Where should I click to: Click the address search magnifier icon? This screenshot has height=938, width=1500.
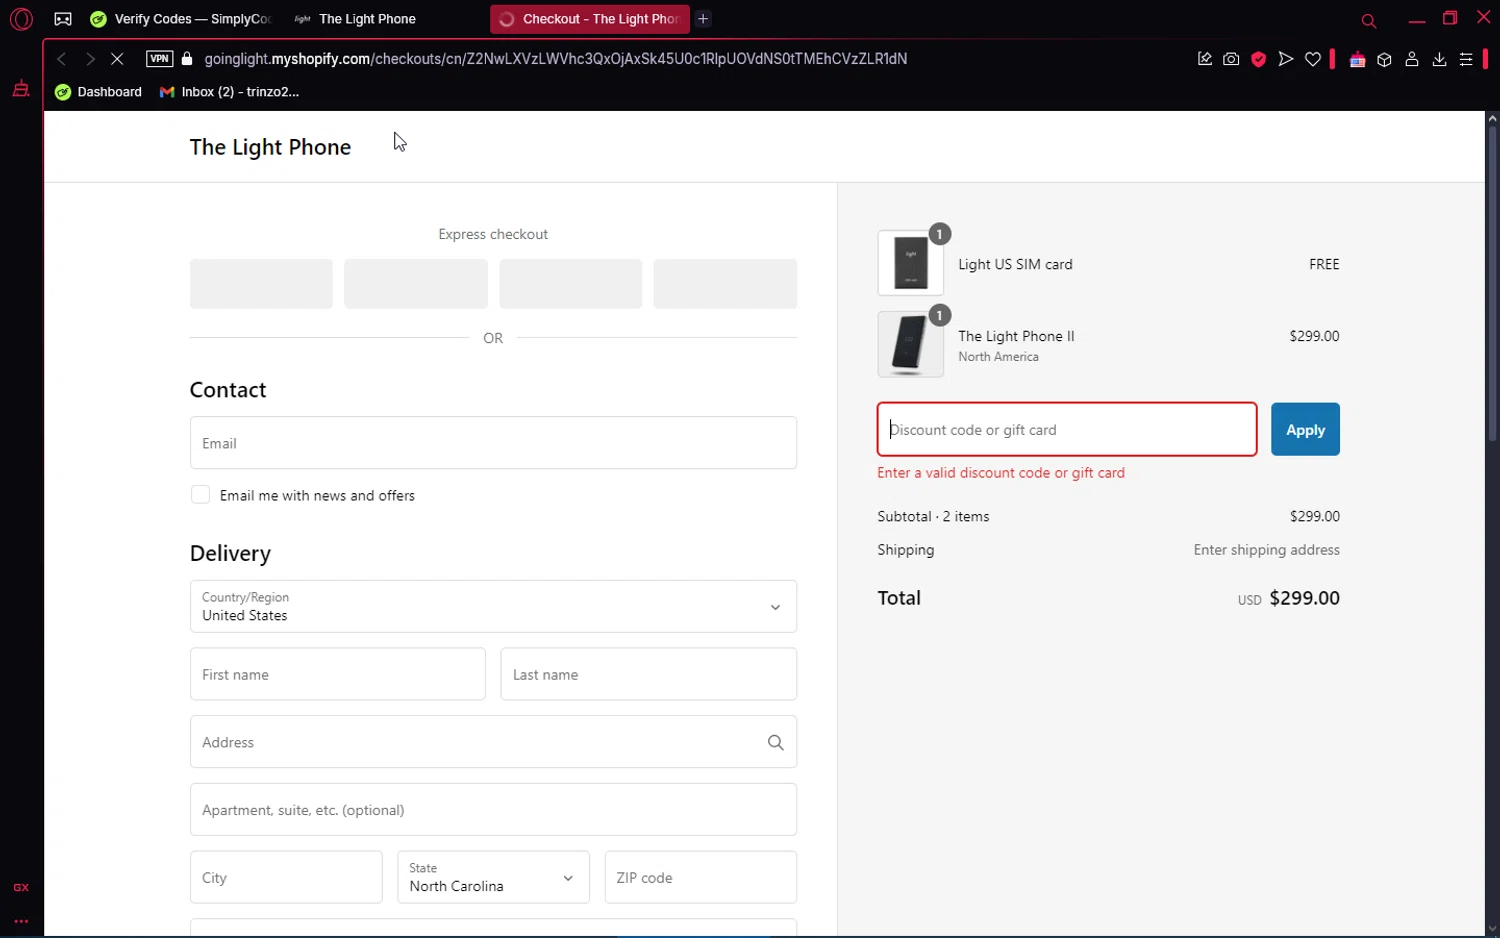coord(775,742)
